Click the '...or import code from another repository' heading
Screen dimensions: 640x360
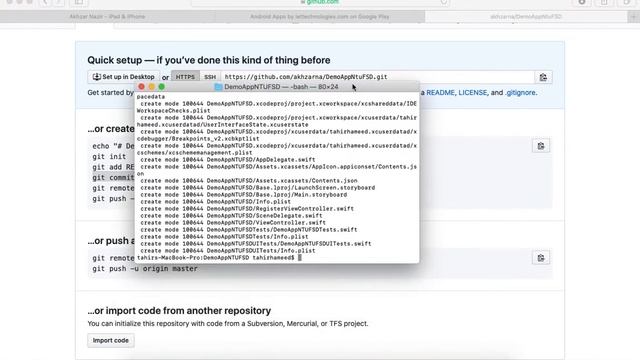click(x=179, y=311)
